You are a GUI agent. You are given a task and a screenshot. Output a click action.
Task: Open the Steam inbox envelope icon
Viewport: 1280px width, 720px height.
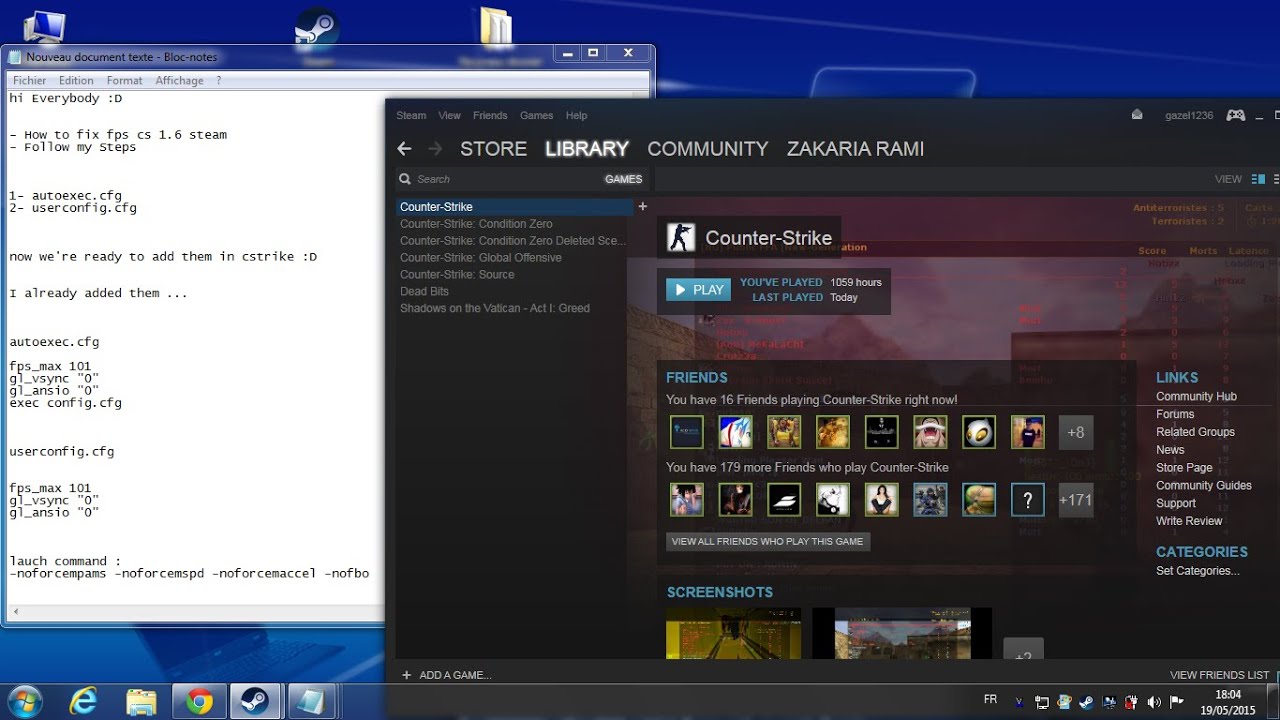(x=1137, y=115)
